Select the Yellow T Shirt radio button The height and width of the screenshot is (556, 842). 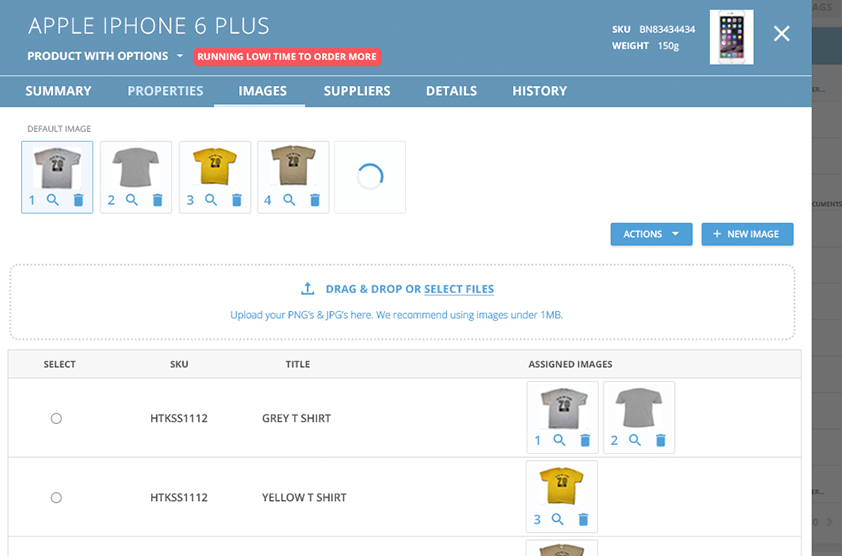[x=56, y=497]
